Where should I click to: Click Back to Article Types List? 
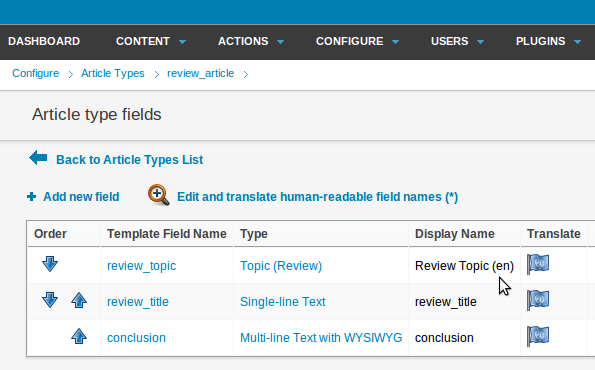pos(129,160)
